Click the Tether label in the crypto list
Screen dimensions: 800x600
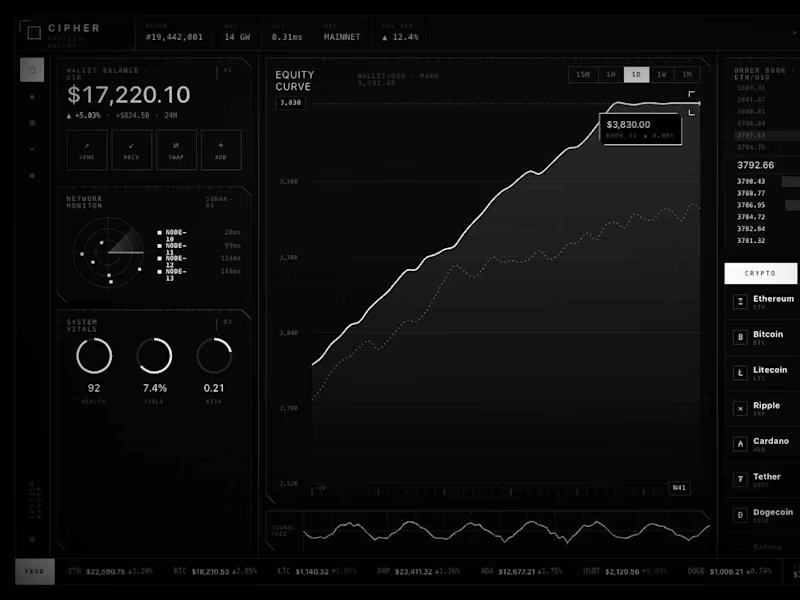(x=767, y=477)
